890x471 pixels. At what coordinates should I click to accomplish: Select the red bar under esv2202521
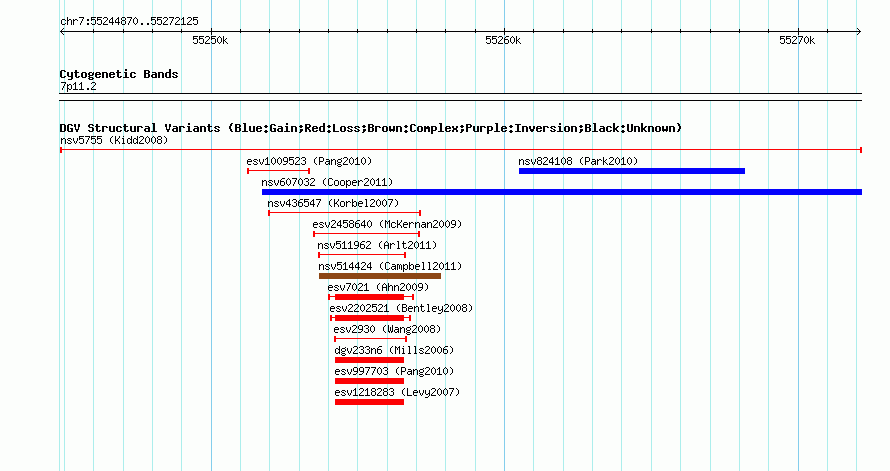click(x=370, y=318)
